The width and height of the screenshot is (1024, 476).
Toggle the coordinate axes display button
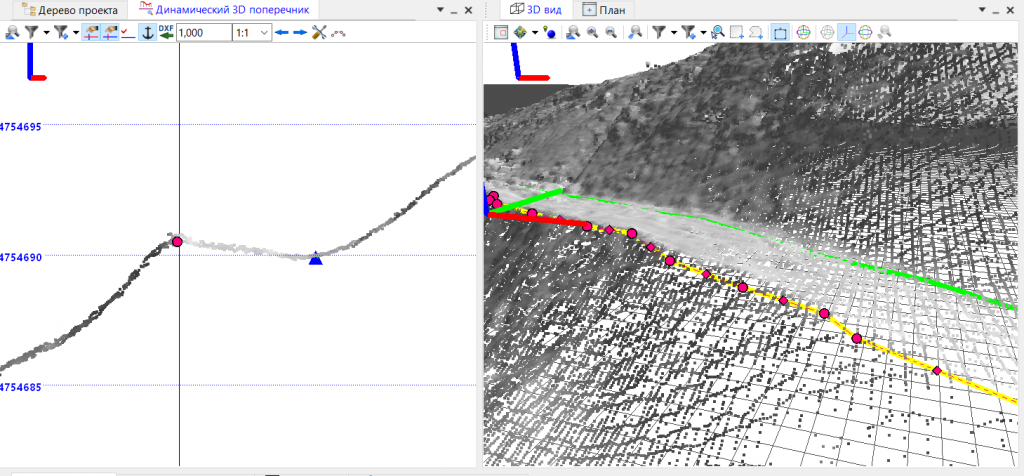click(x=846, y=33)
